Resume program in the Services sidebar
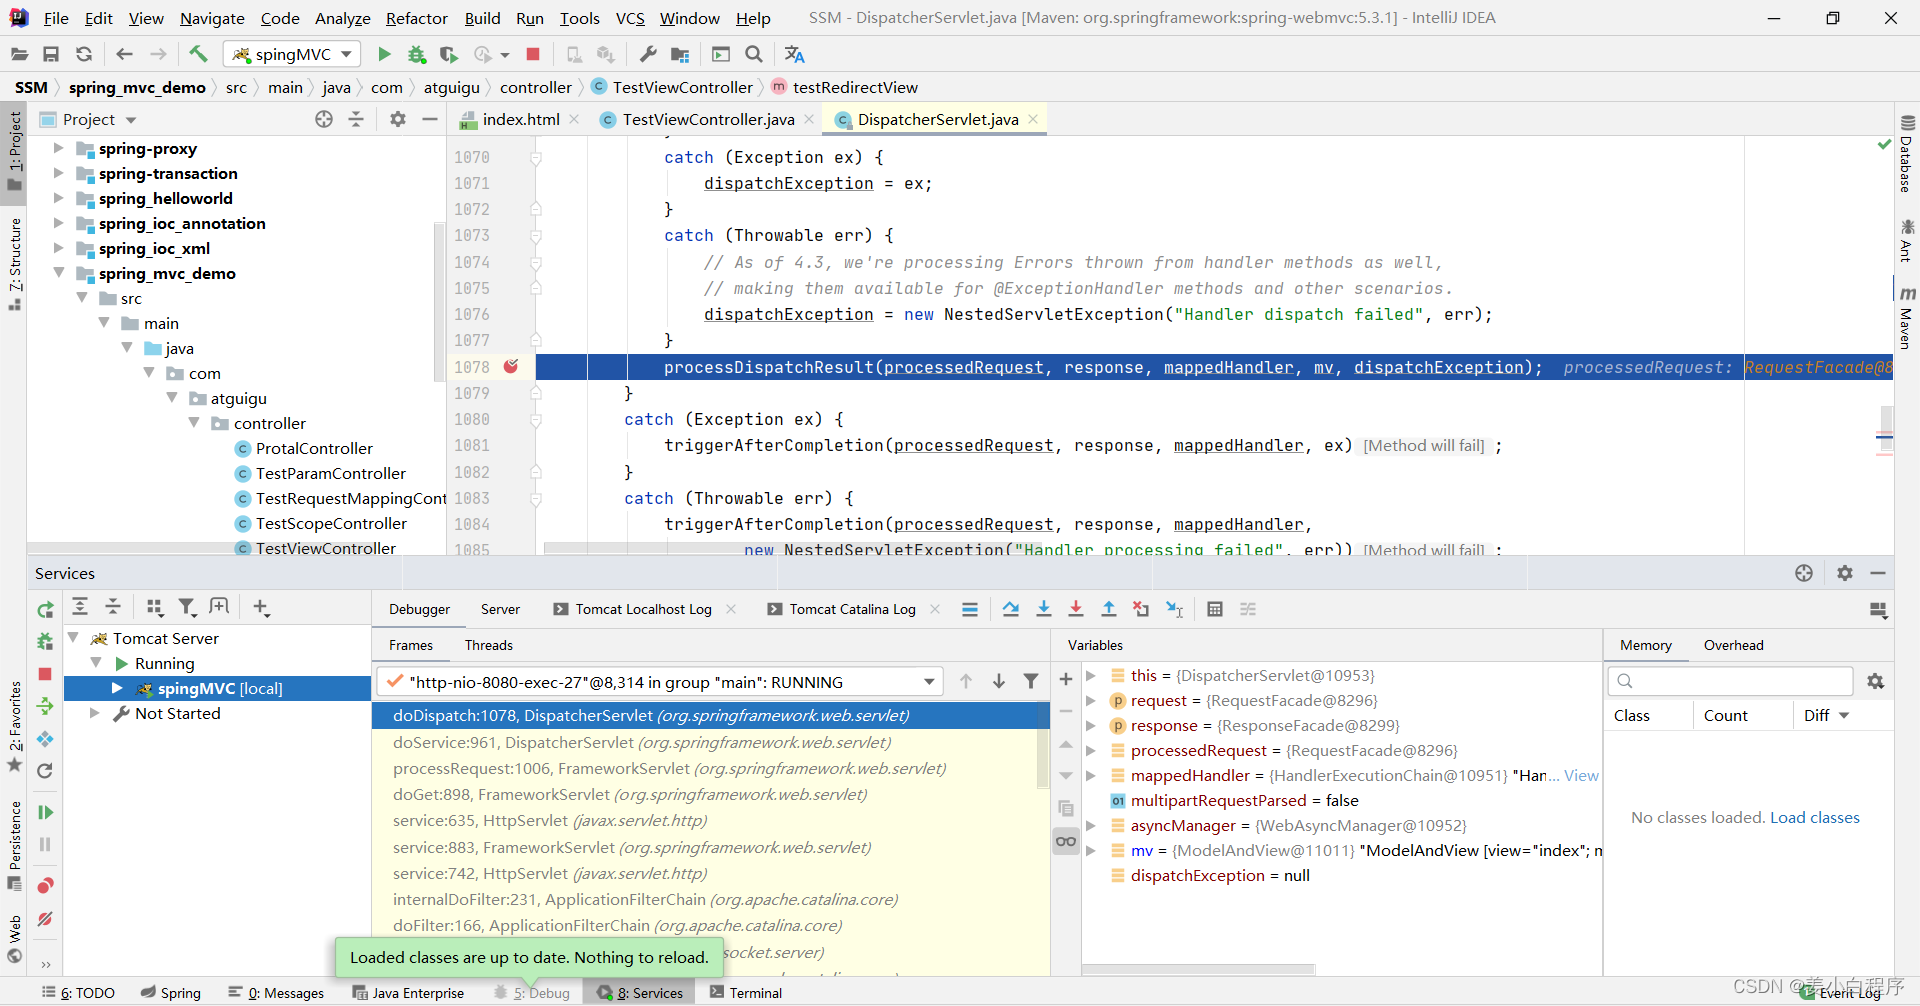 point(45,812)
